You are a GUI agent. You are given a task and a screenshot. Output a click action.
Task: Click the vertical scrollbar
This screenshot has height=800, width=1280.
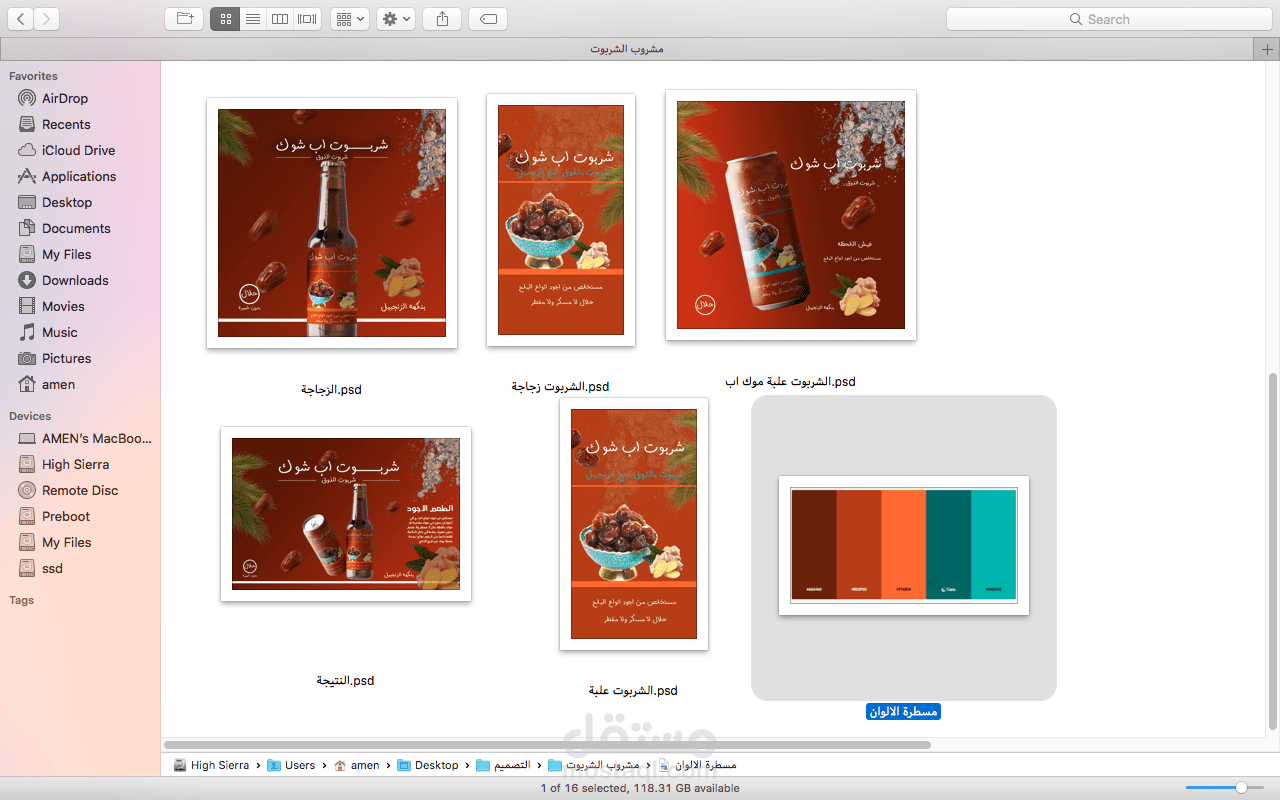tap(1273, 551)
